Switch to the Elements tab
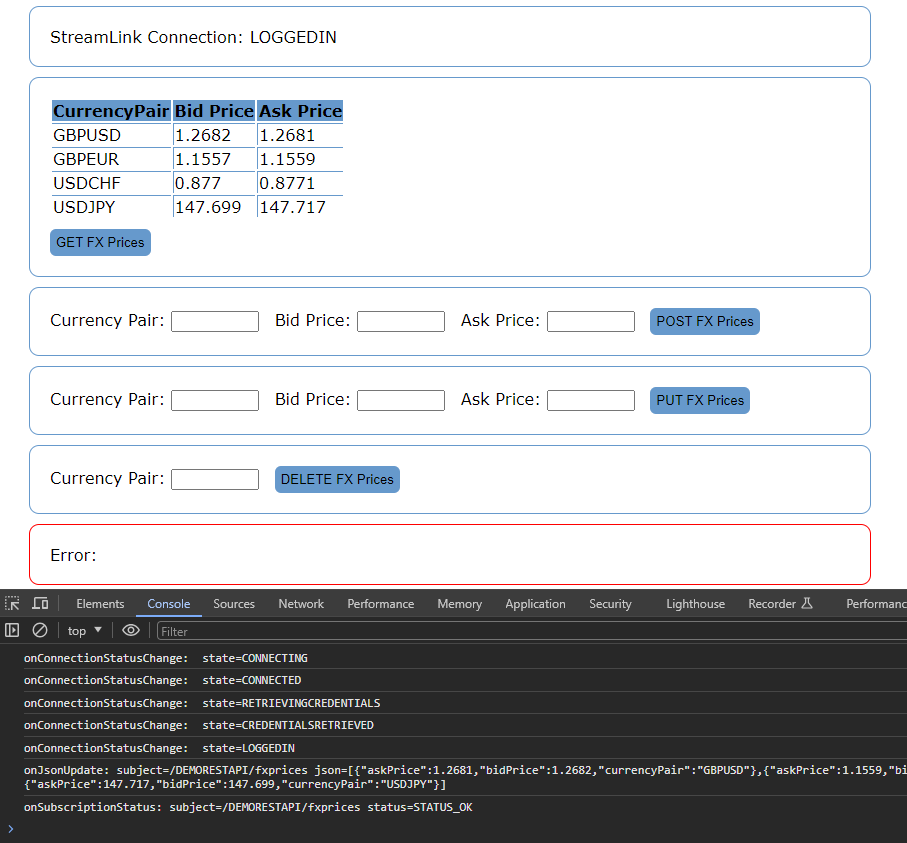This screenshot has width=907, height=843. 100,603
